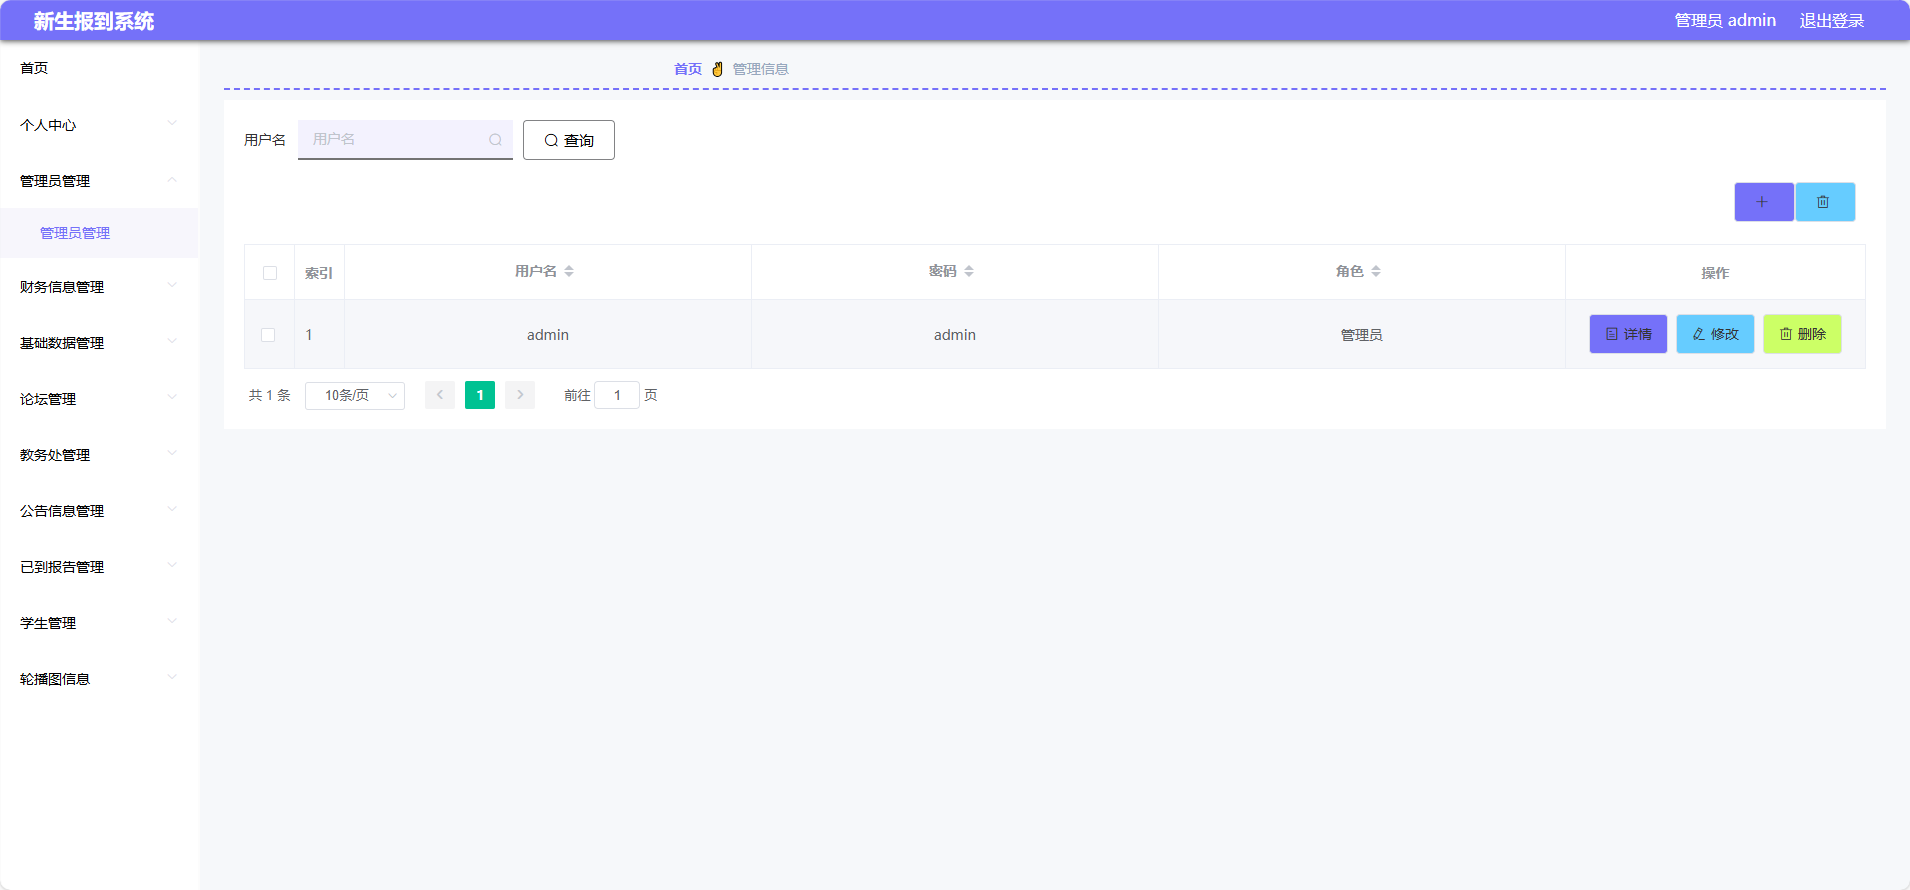Open 详情 for admin row
Screen dimensions: 1910x890
(x=1628, y=334)
